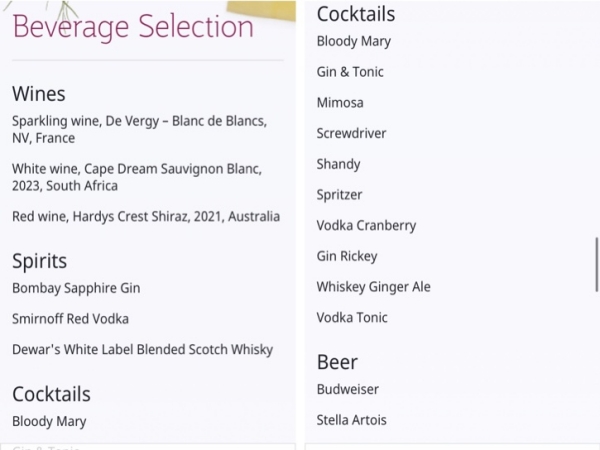Image resolution: width=600 pixels, height=450 pixels.
Task: Select White wine Cape Dream Sauvignon Blanc
Action: pos(137,177)
